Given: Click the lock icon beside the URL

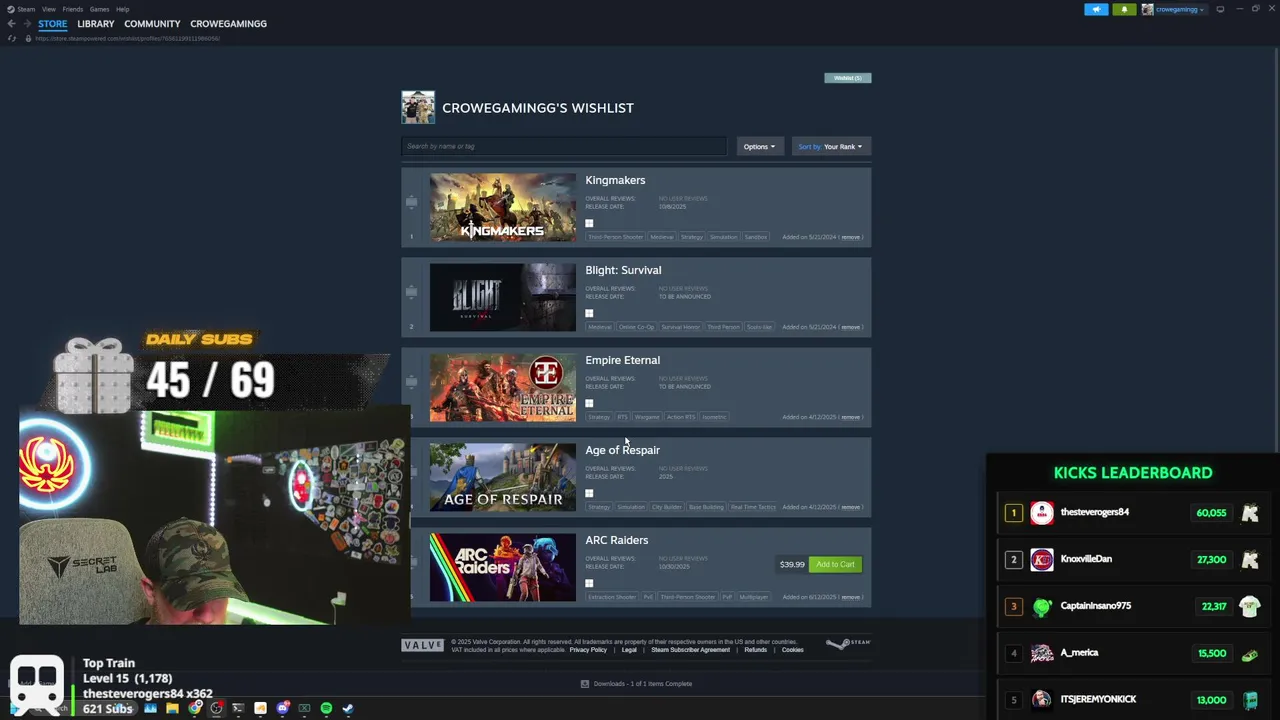Looking at the screenshot, I should (28, 38).
